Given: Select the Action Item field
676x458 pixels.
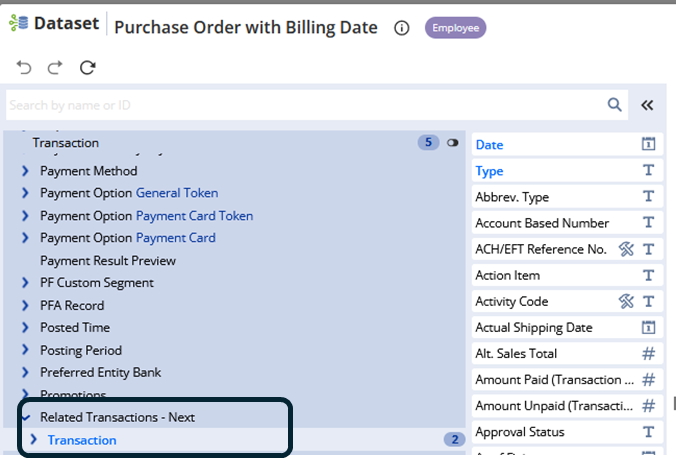Looking at the screenshot, I should pos(567,275).
